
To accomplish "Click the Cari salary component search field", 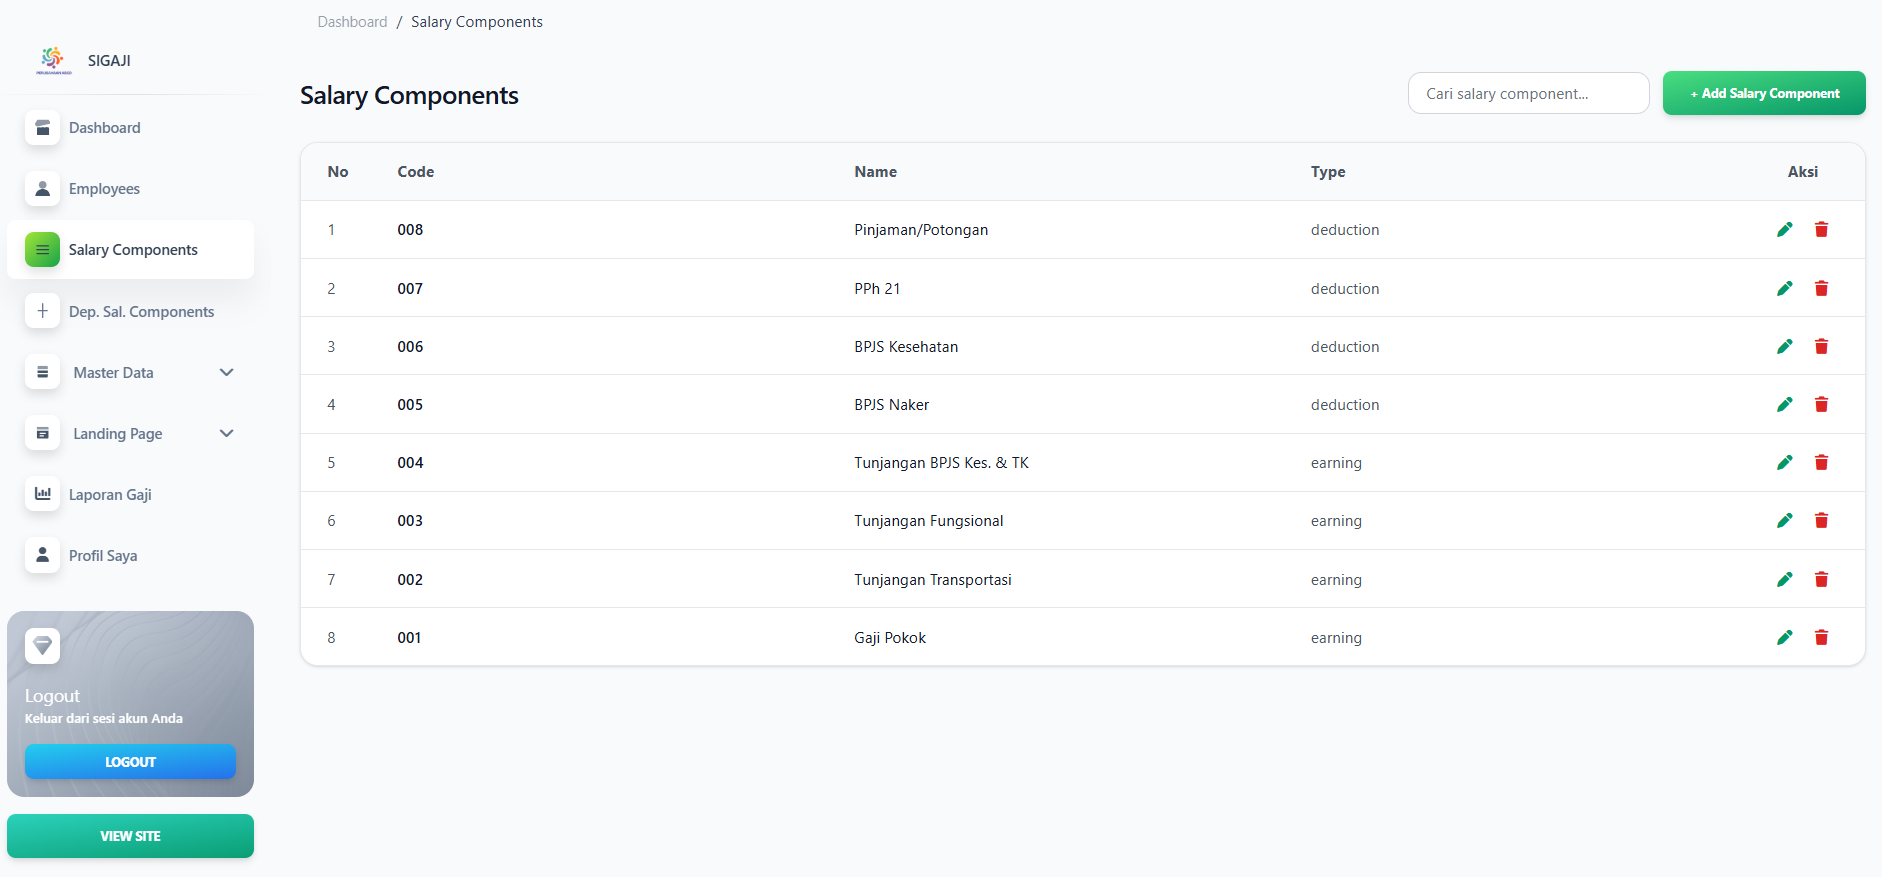I will [x=1528, y=93].
